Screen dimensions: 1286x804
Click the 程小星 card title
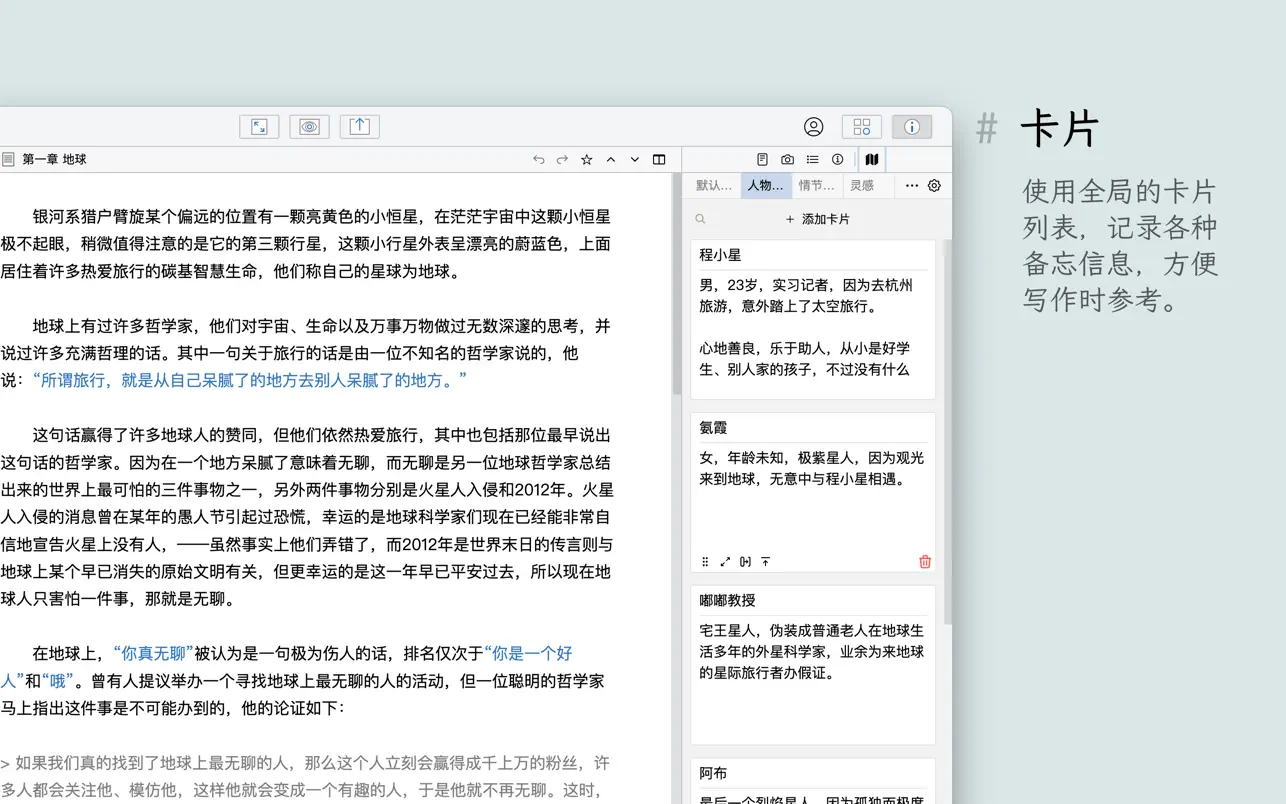coord(721,255)
